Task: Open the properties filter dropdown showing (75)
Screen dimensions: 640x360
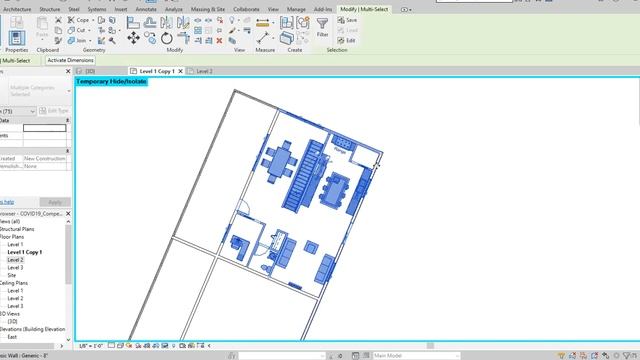Action: click(18, 111)
